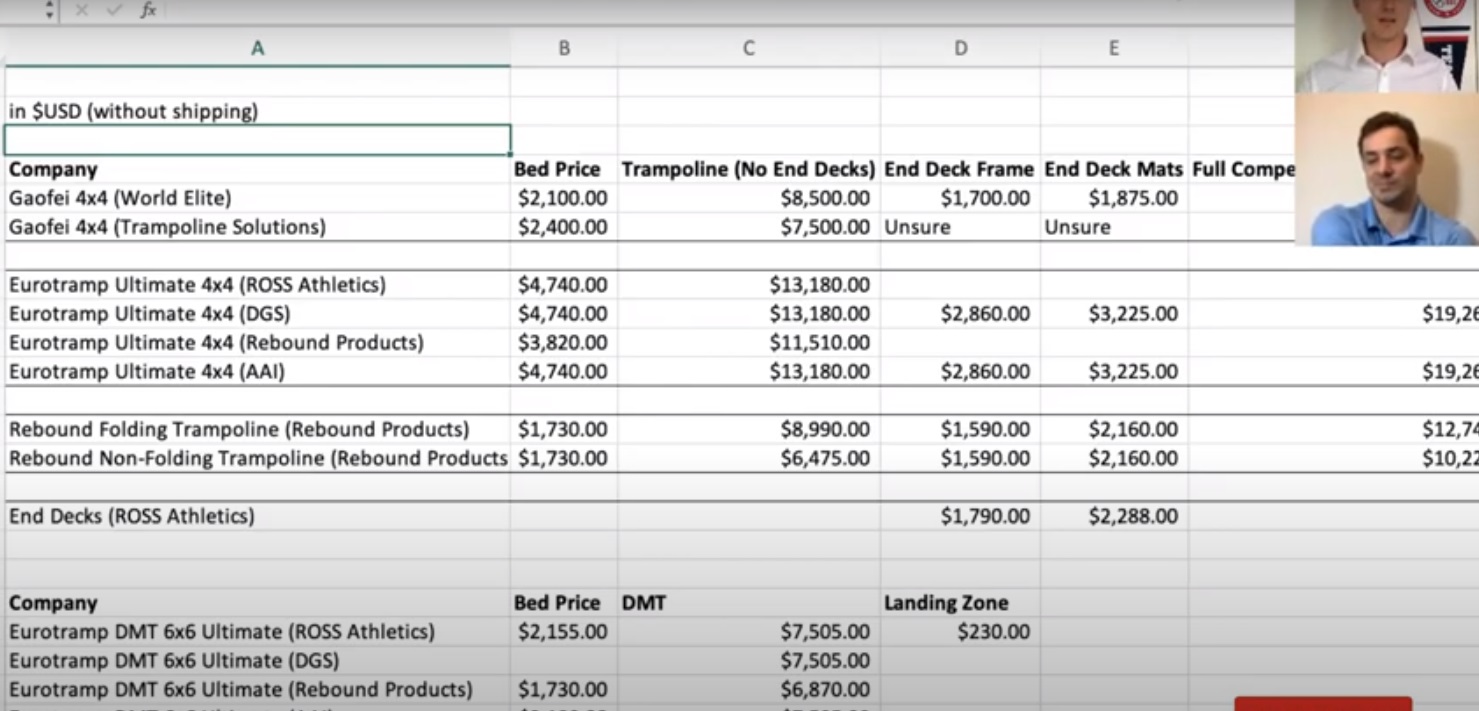1479x711 pixels.
Task: Select the $2,100.00 bed price cell
Action: click(564, 198)
